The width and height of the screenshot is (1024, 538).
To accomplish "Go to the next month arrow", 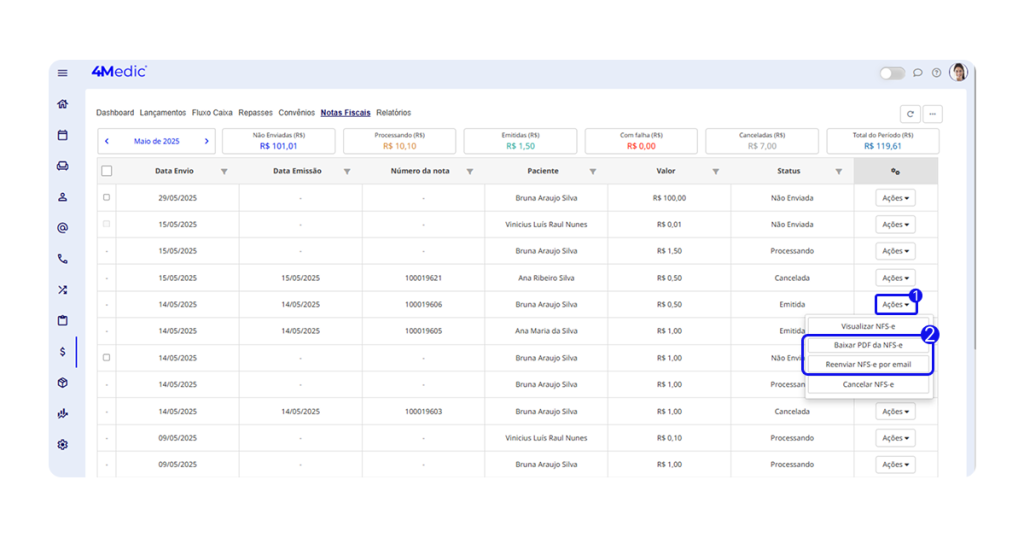I will coord(206,141).
